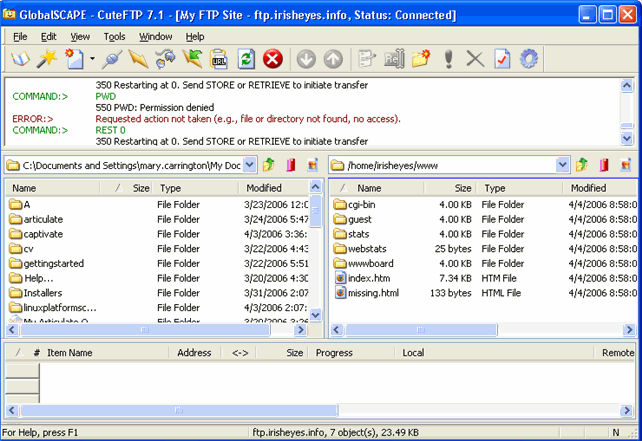This screenshot has height=441, width=642.
Task: Click the Reconnect icon in toolbar
Action: point(165,59)
